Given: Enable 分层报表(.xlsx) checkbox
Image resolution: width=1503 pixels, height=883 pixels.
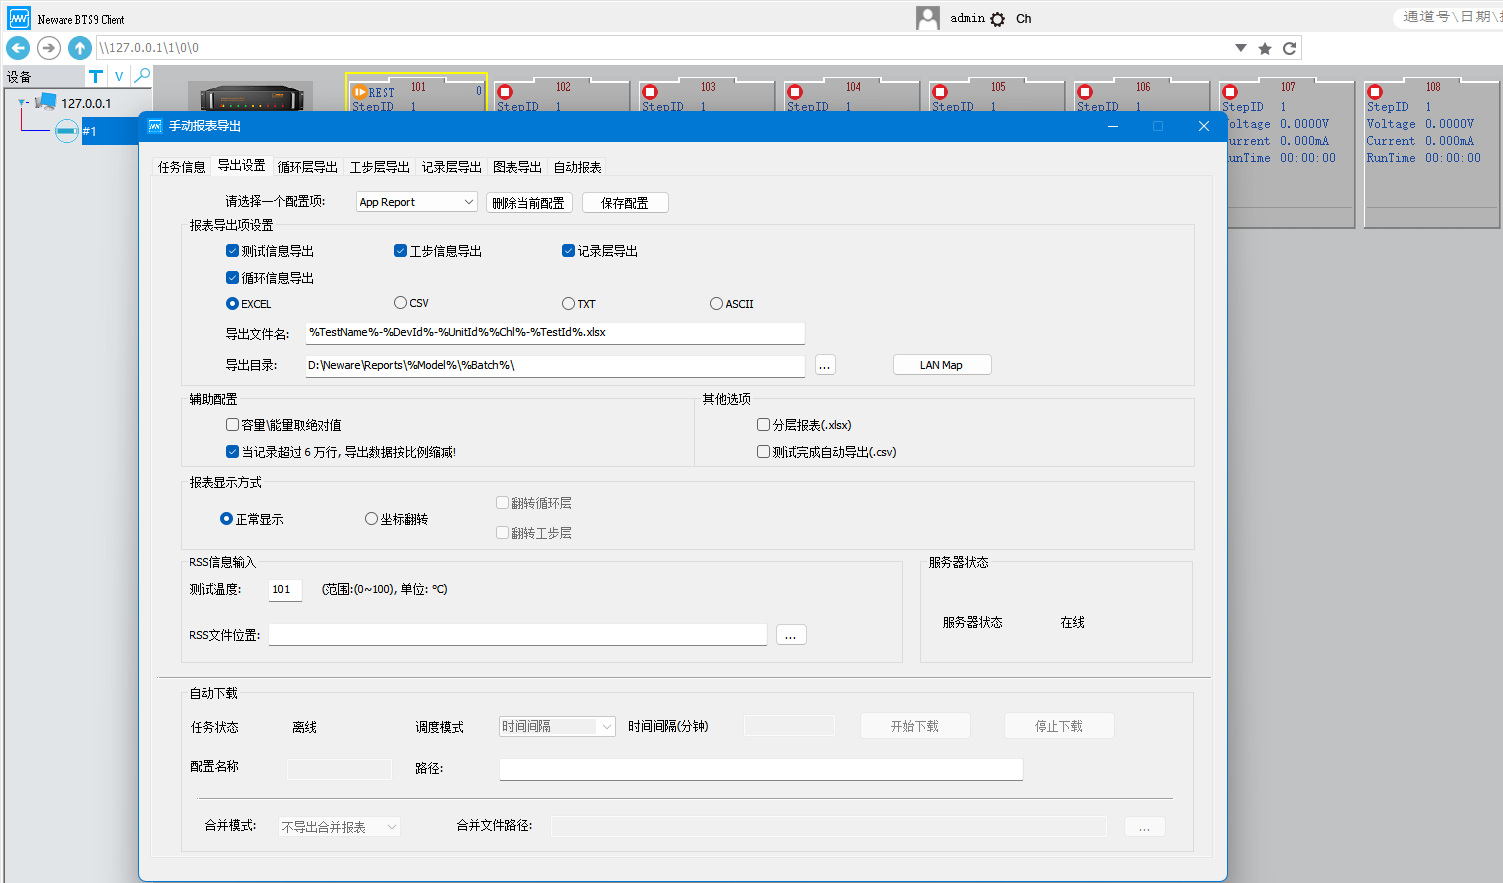Looking at the screenshot, I should (763, 425).
